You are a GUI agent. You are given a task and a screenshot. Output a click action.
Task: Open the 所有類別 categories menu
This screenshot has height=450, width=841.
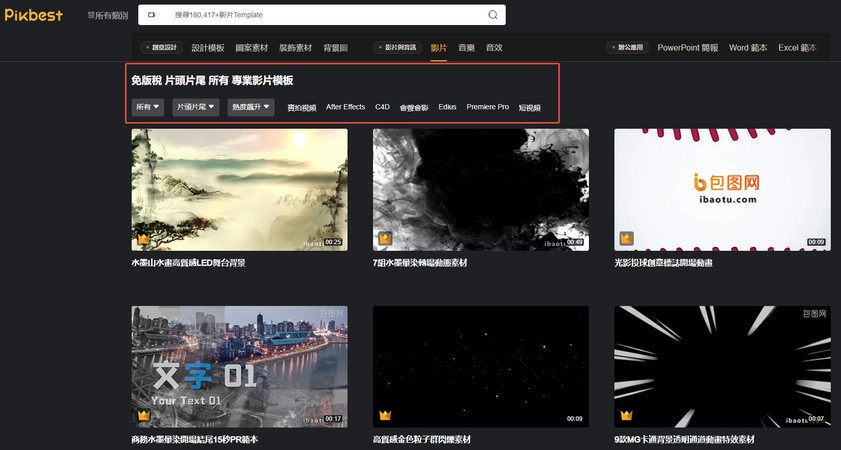pos(108,16)
